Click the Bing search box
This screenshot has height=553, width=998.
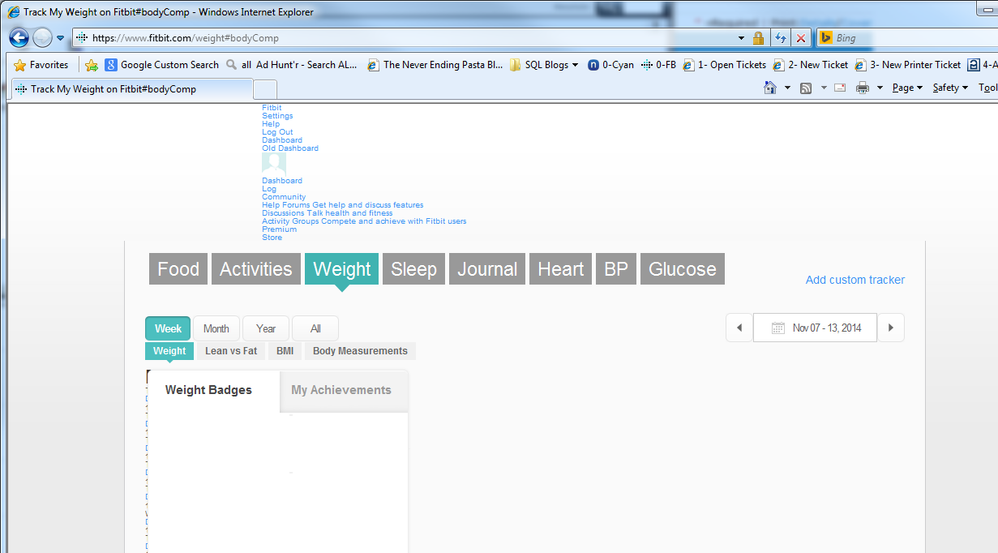[907, 38]
